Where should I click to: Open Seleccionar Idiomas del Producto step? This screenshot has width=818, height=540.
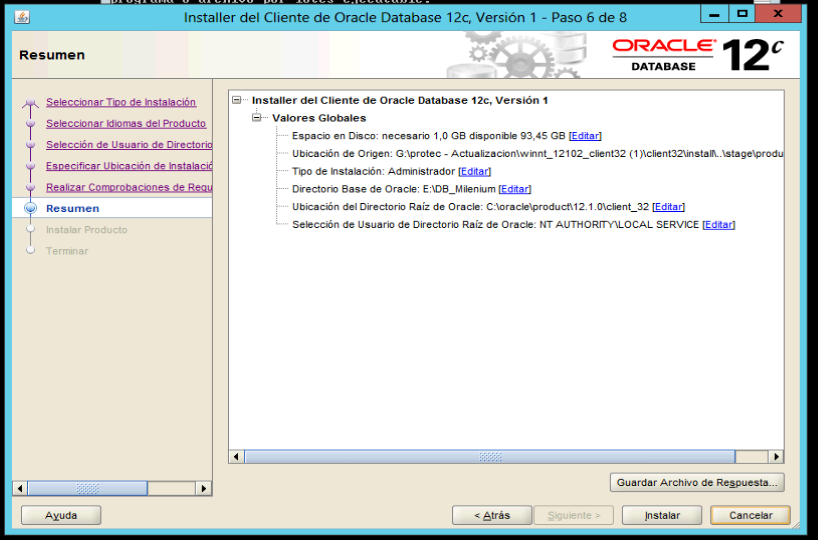point(126,124)
